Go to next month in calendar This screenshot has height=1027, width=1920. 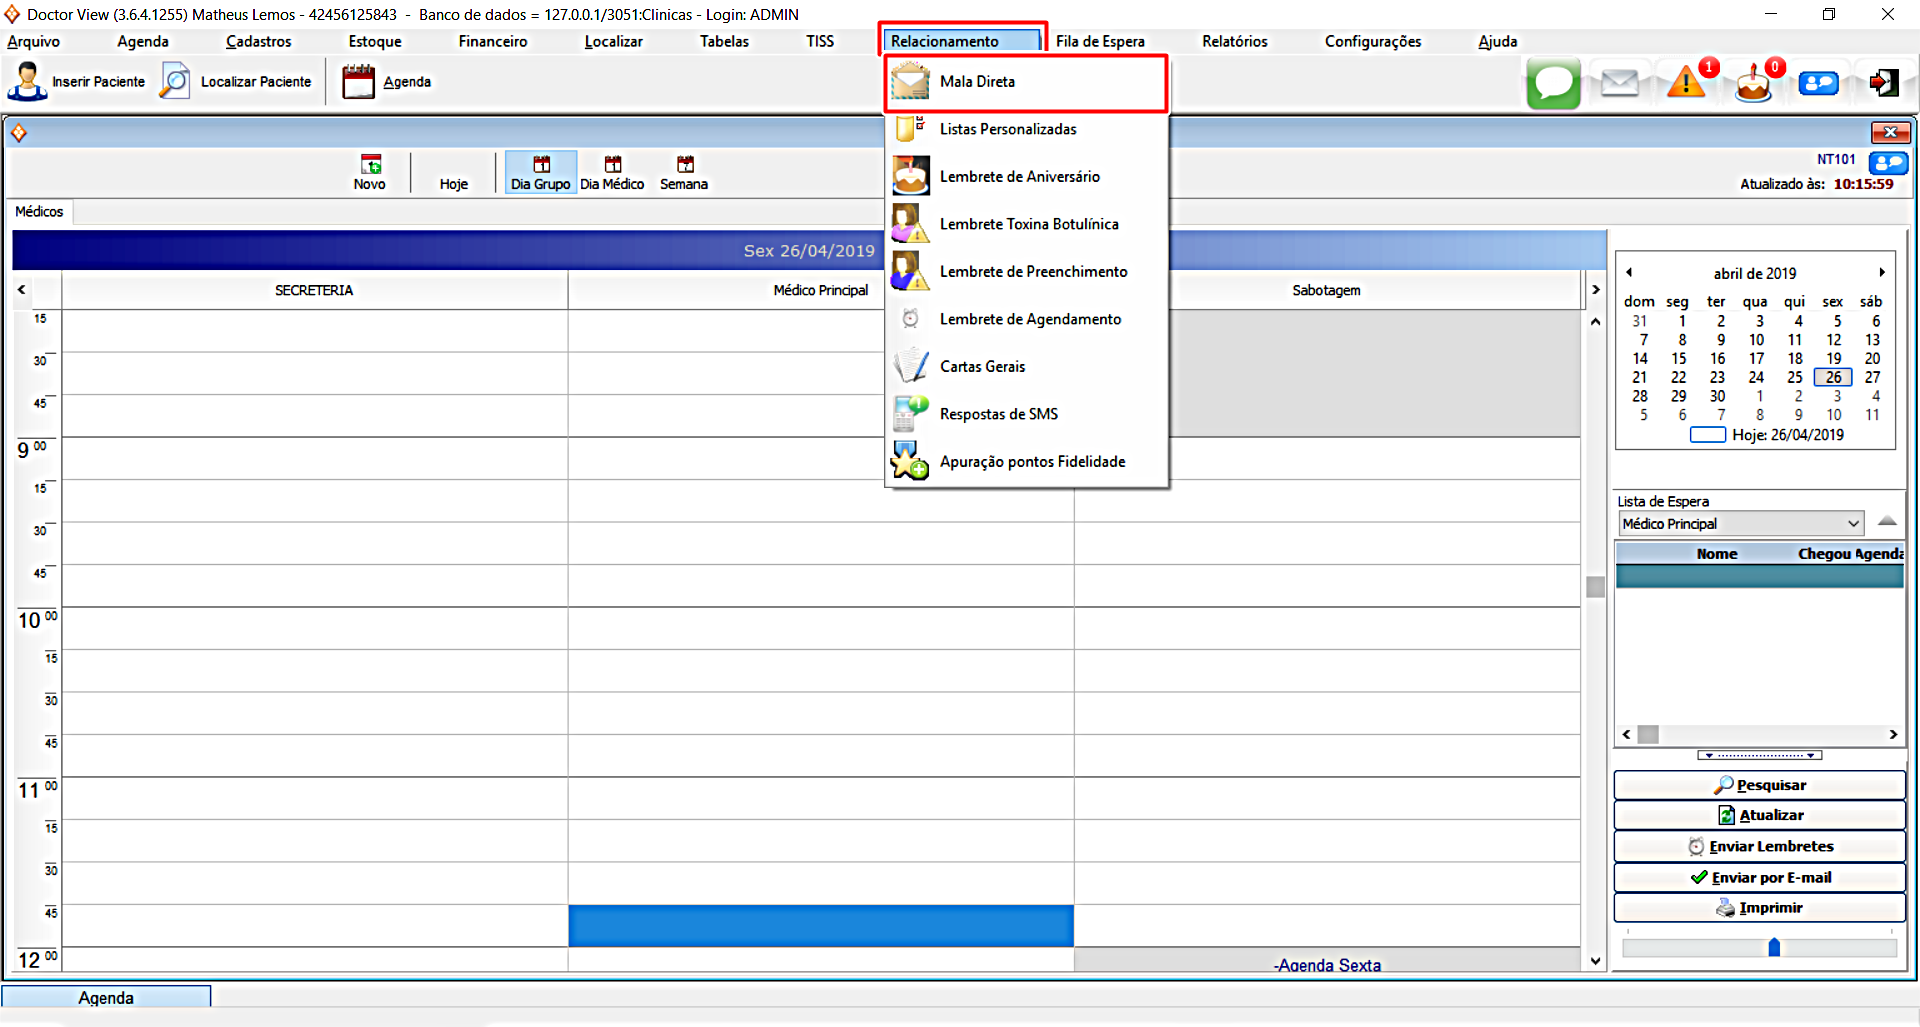[x=1881, y=273]
